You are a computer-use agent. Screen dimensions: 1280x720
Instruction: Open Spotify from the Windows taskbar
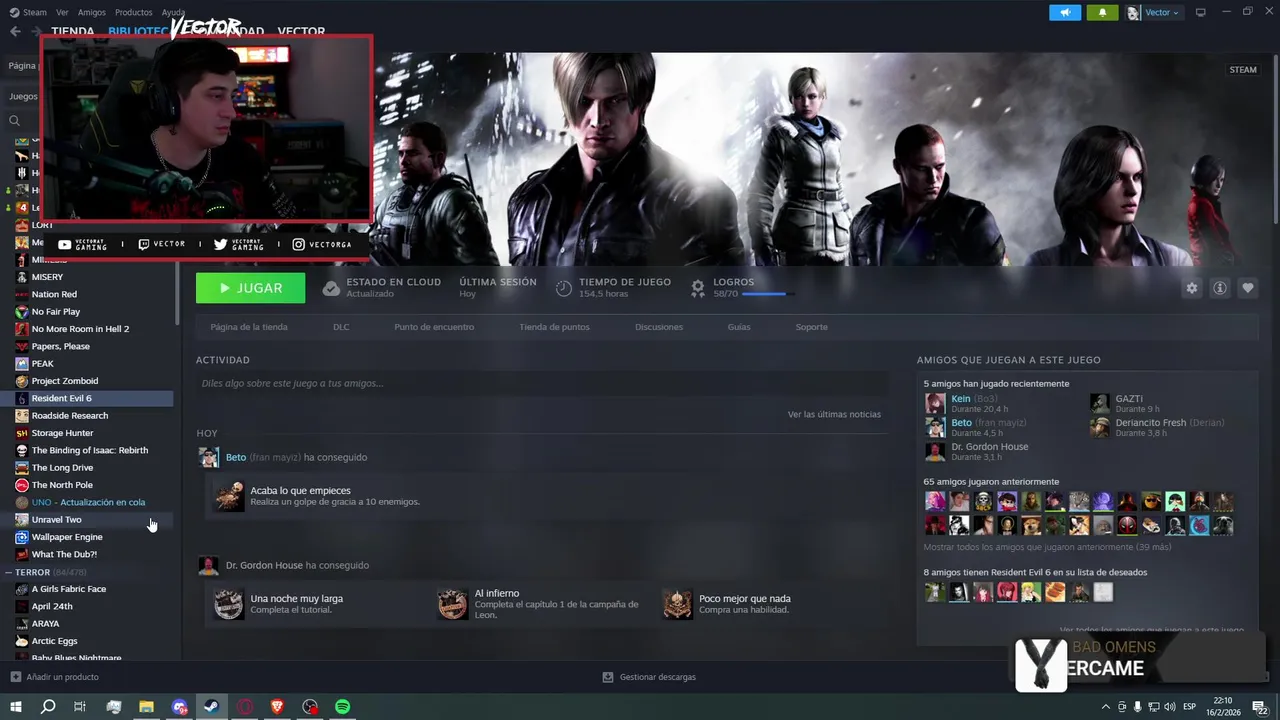[x=343, y=707]
